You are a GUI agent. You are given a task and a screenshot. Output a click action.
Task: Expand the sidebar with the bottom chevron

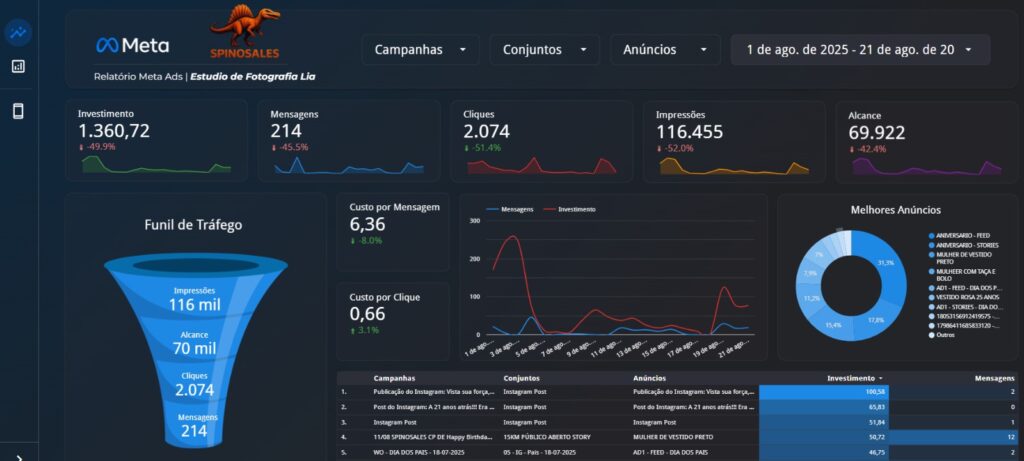pos(18,455)
